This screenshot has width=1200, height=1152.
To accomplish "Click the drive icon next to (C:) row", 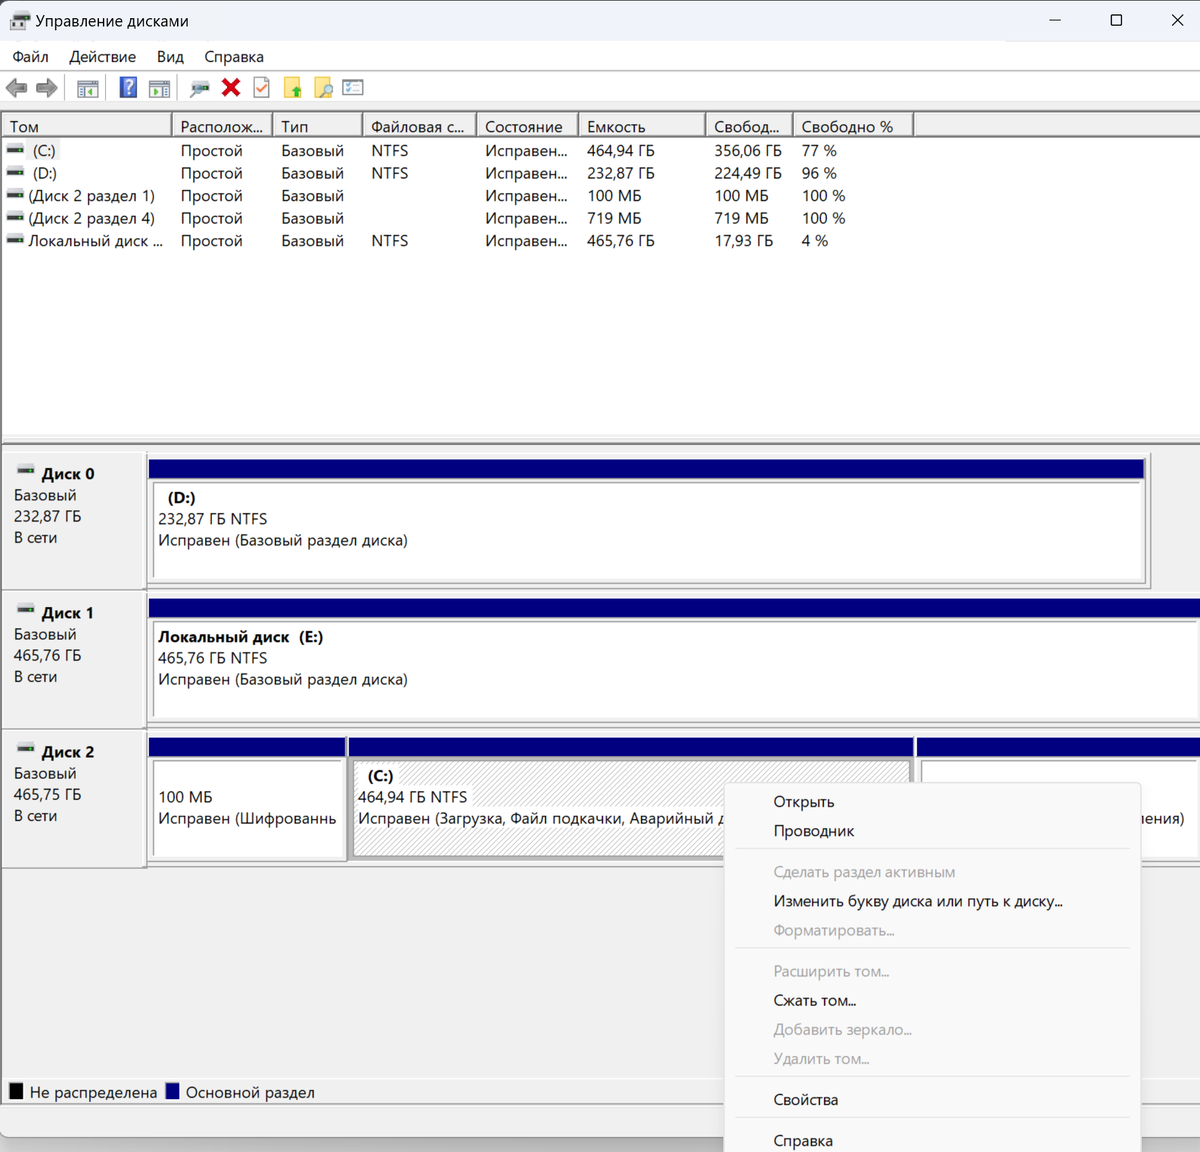I will (15, 150).
